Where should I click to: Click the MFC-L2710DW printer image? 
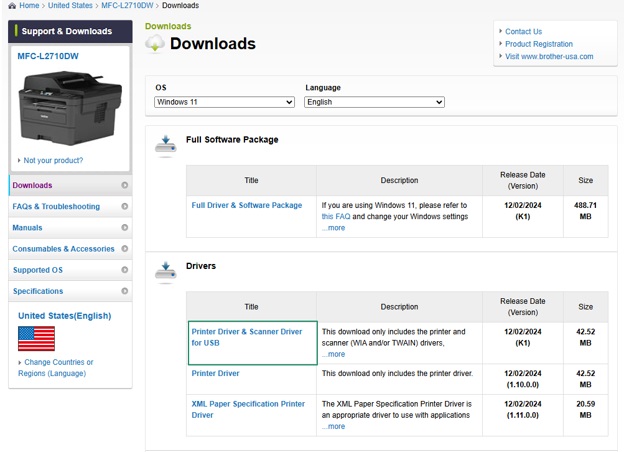(70, 107)
